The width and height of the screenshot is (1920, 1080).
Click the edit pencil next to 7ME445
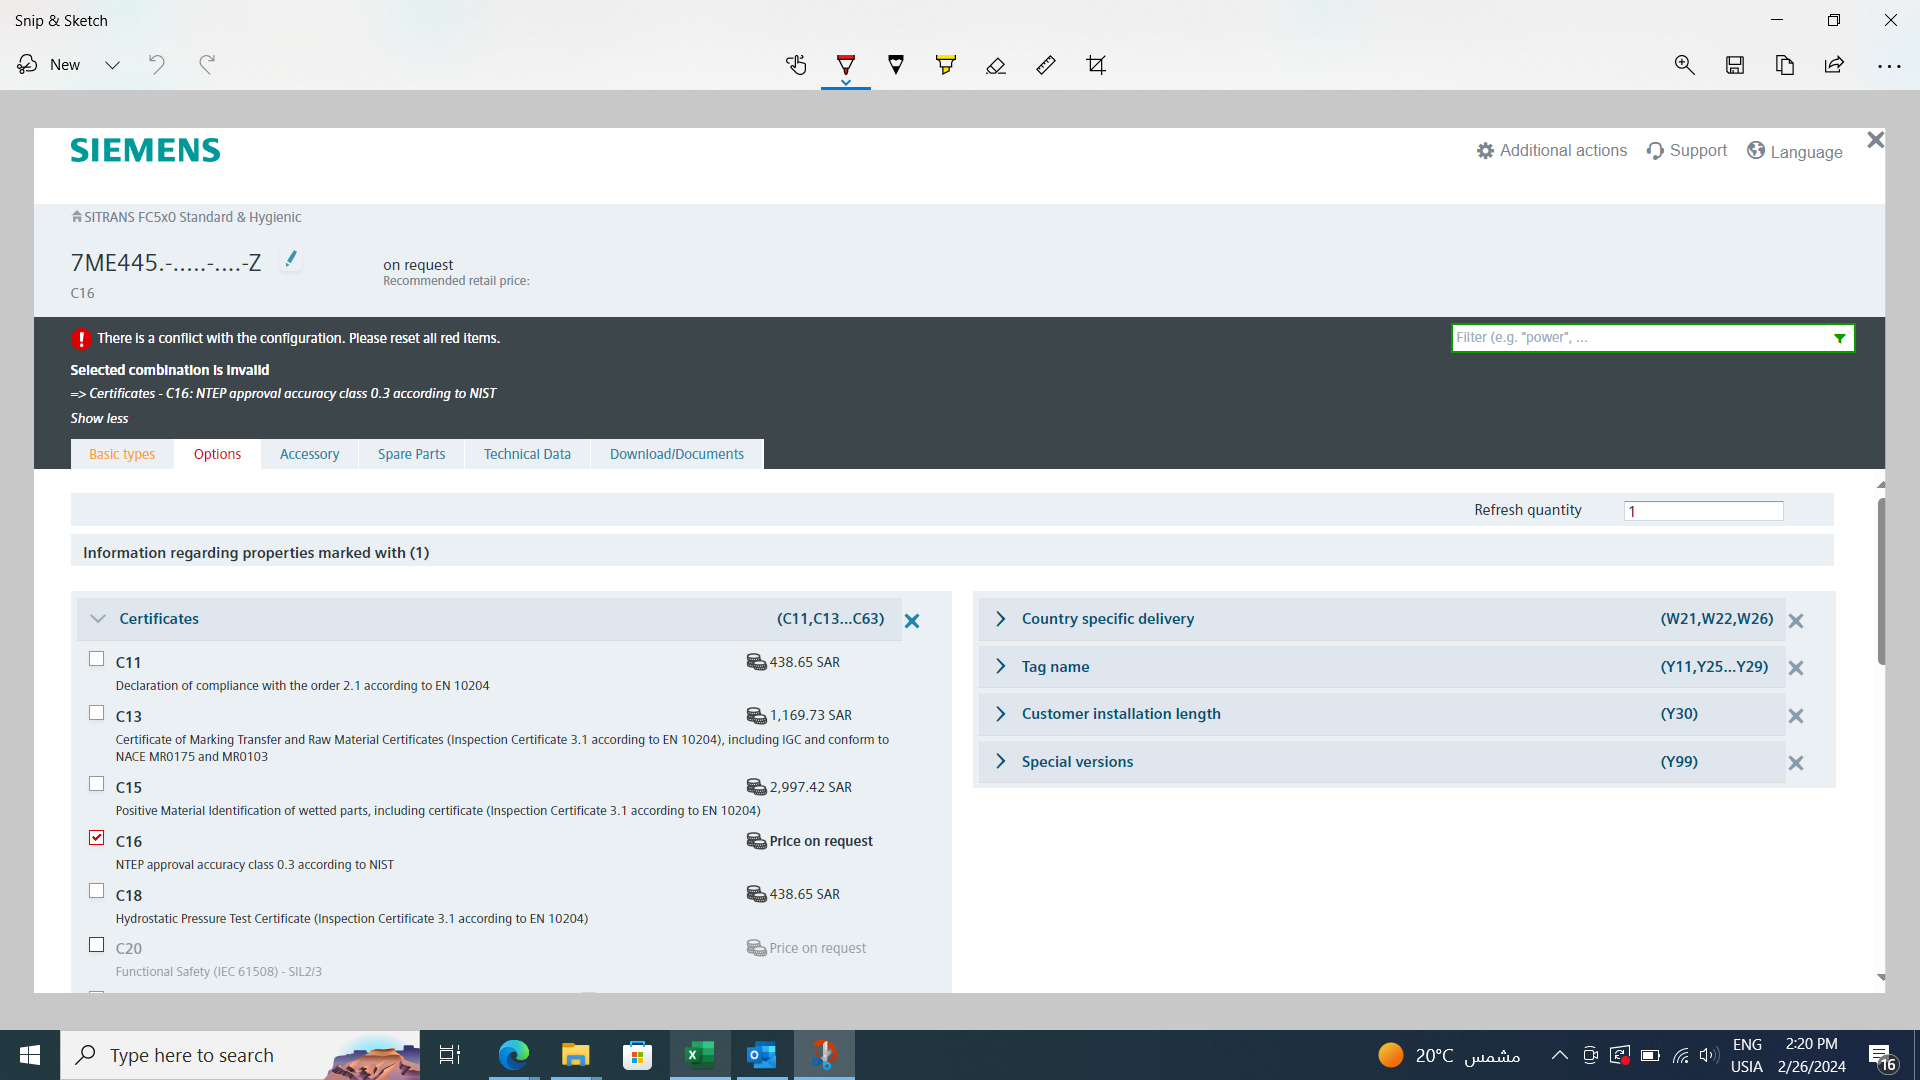pos(291,259)
